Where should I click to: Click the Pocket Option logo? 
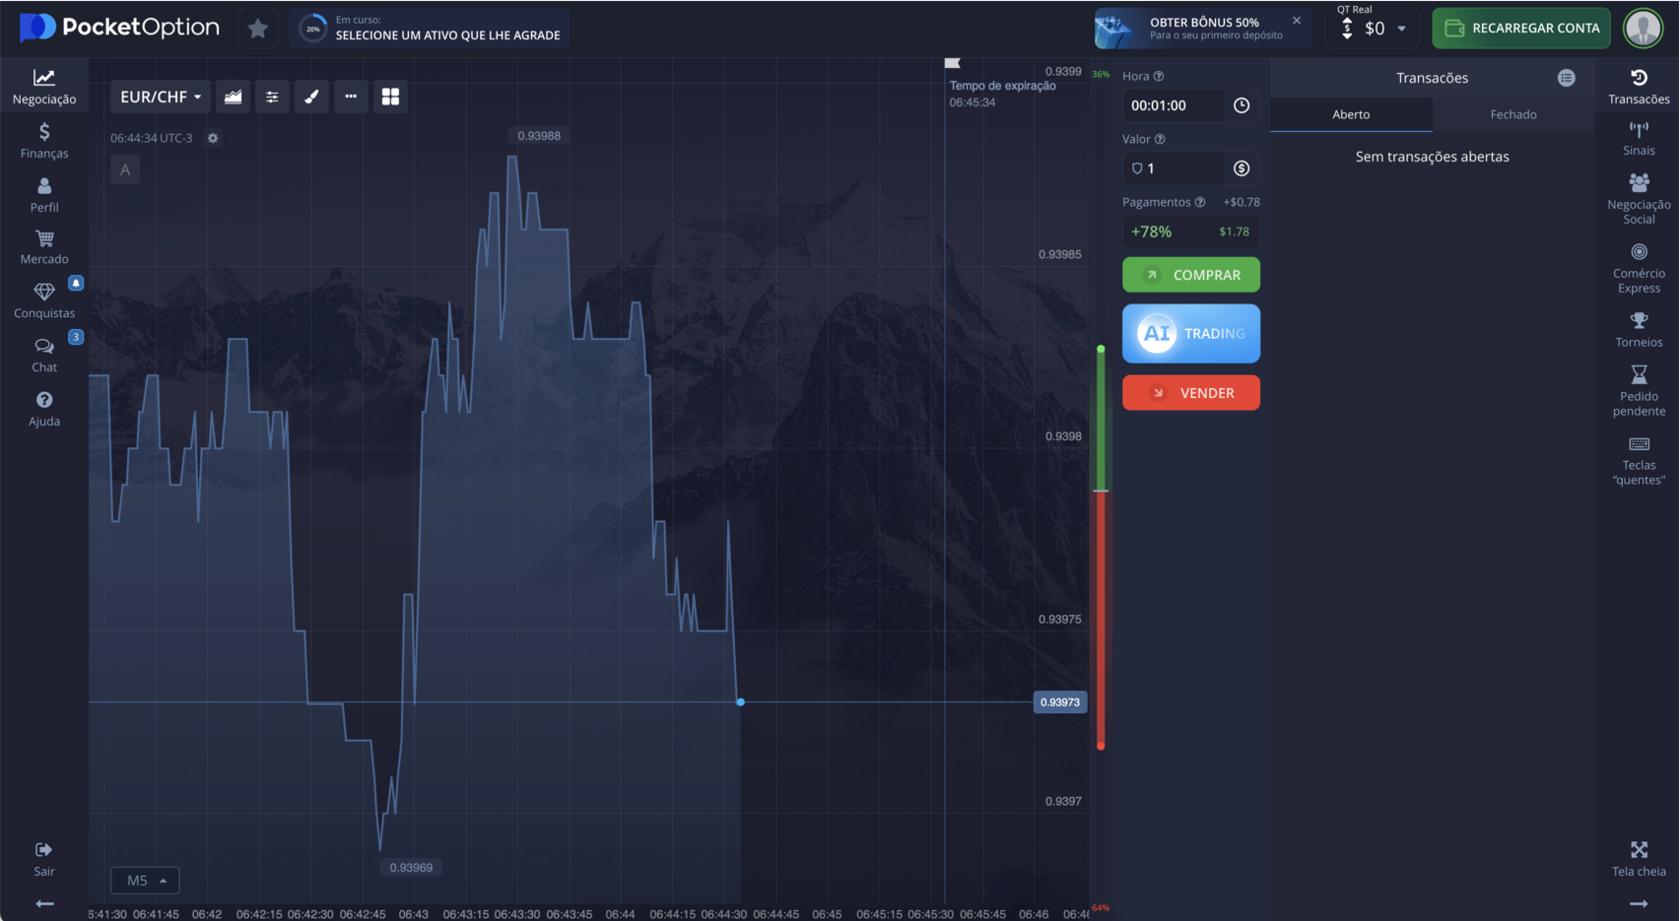119,28
